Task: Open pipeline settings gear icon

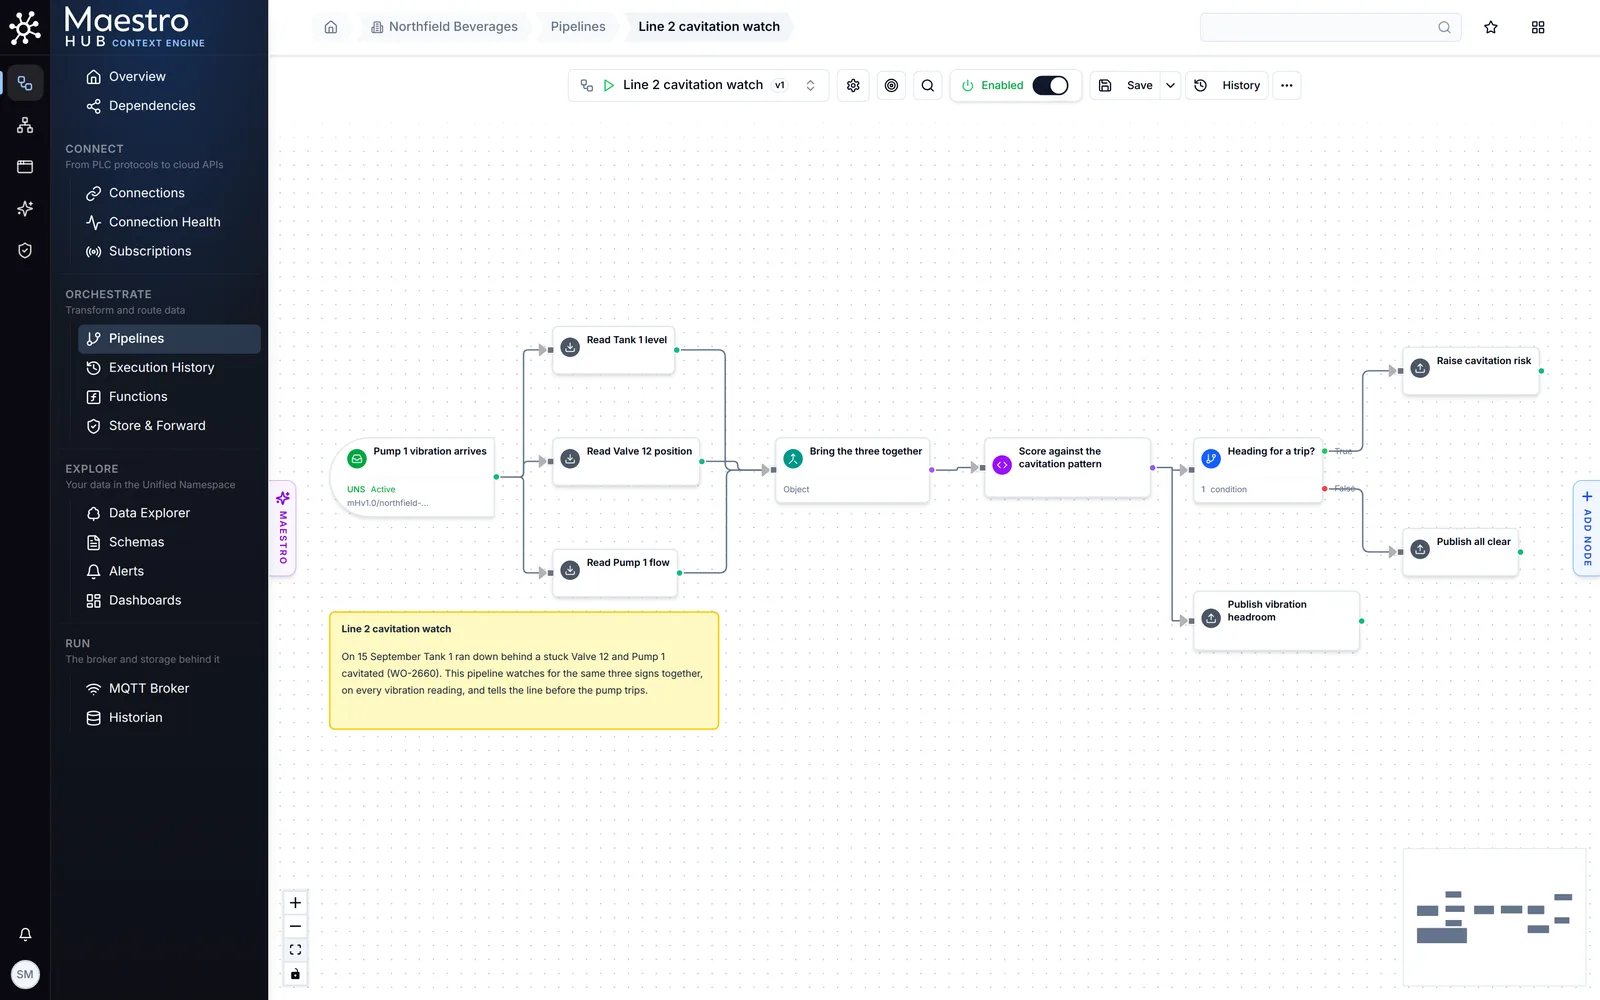Action: click(x=853, y=86)
